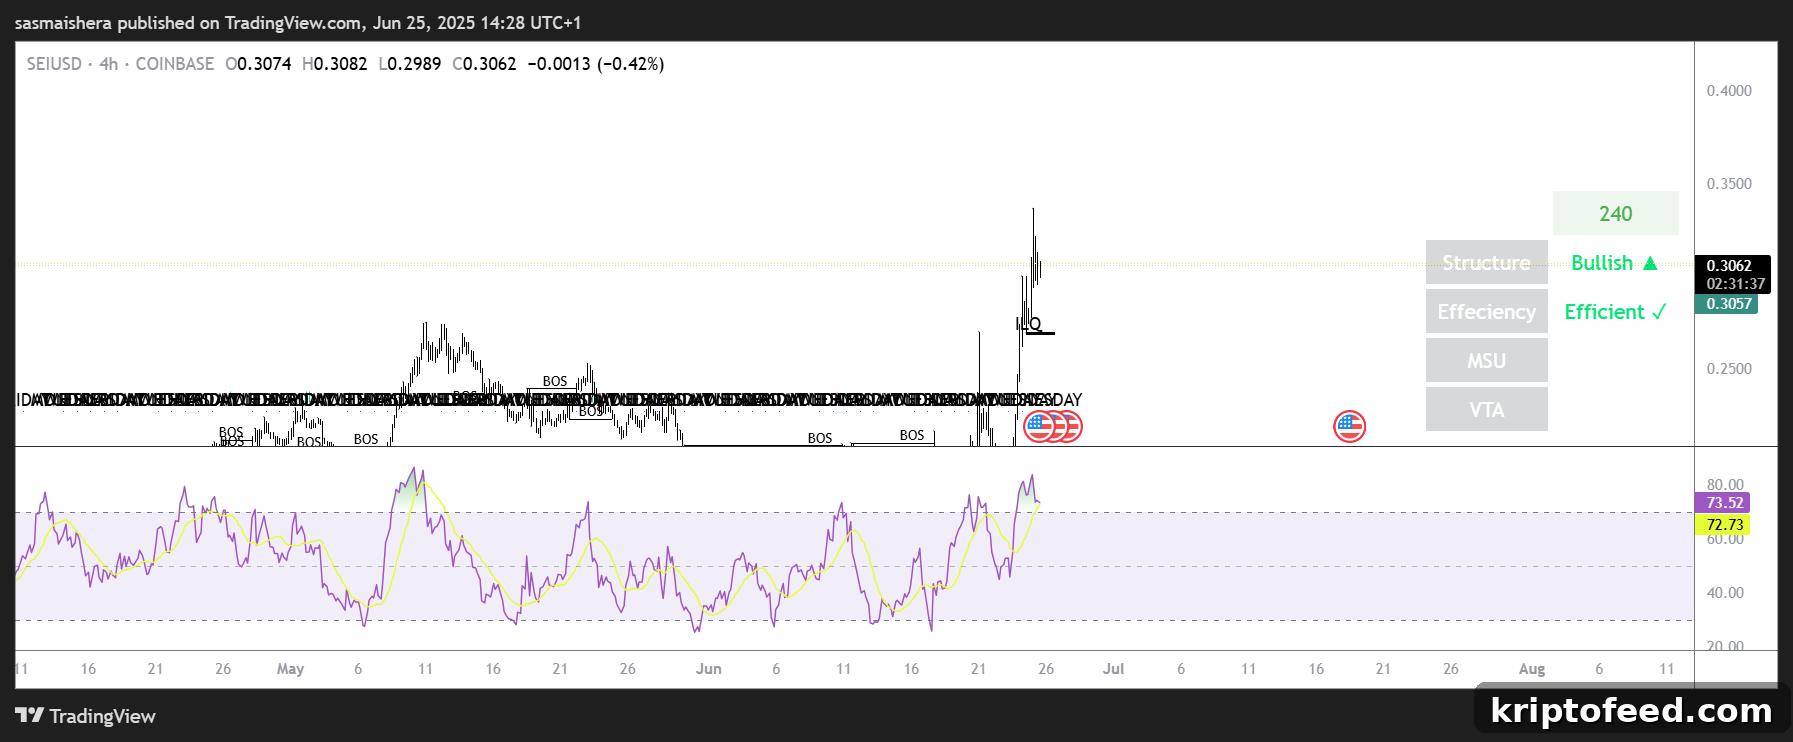
Task: Click the Jul label on the time axis
Action: click(1113, 669)
